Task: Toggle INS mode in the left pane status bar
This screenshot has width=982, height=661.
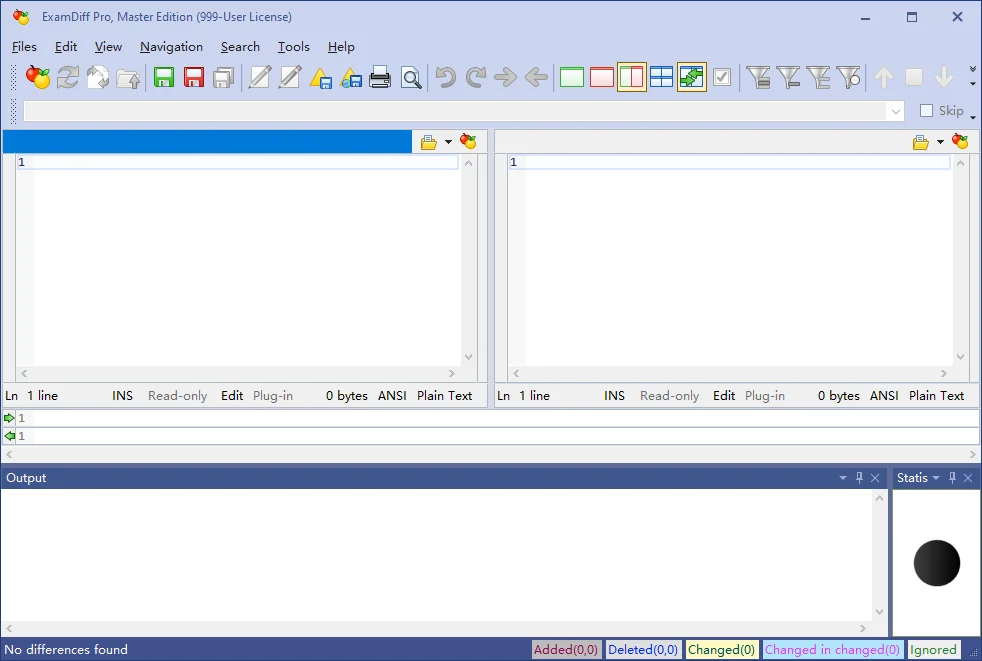Action: coord(122,396)
